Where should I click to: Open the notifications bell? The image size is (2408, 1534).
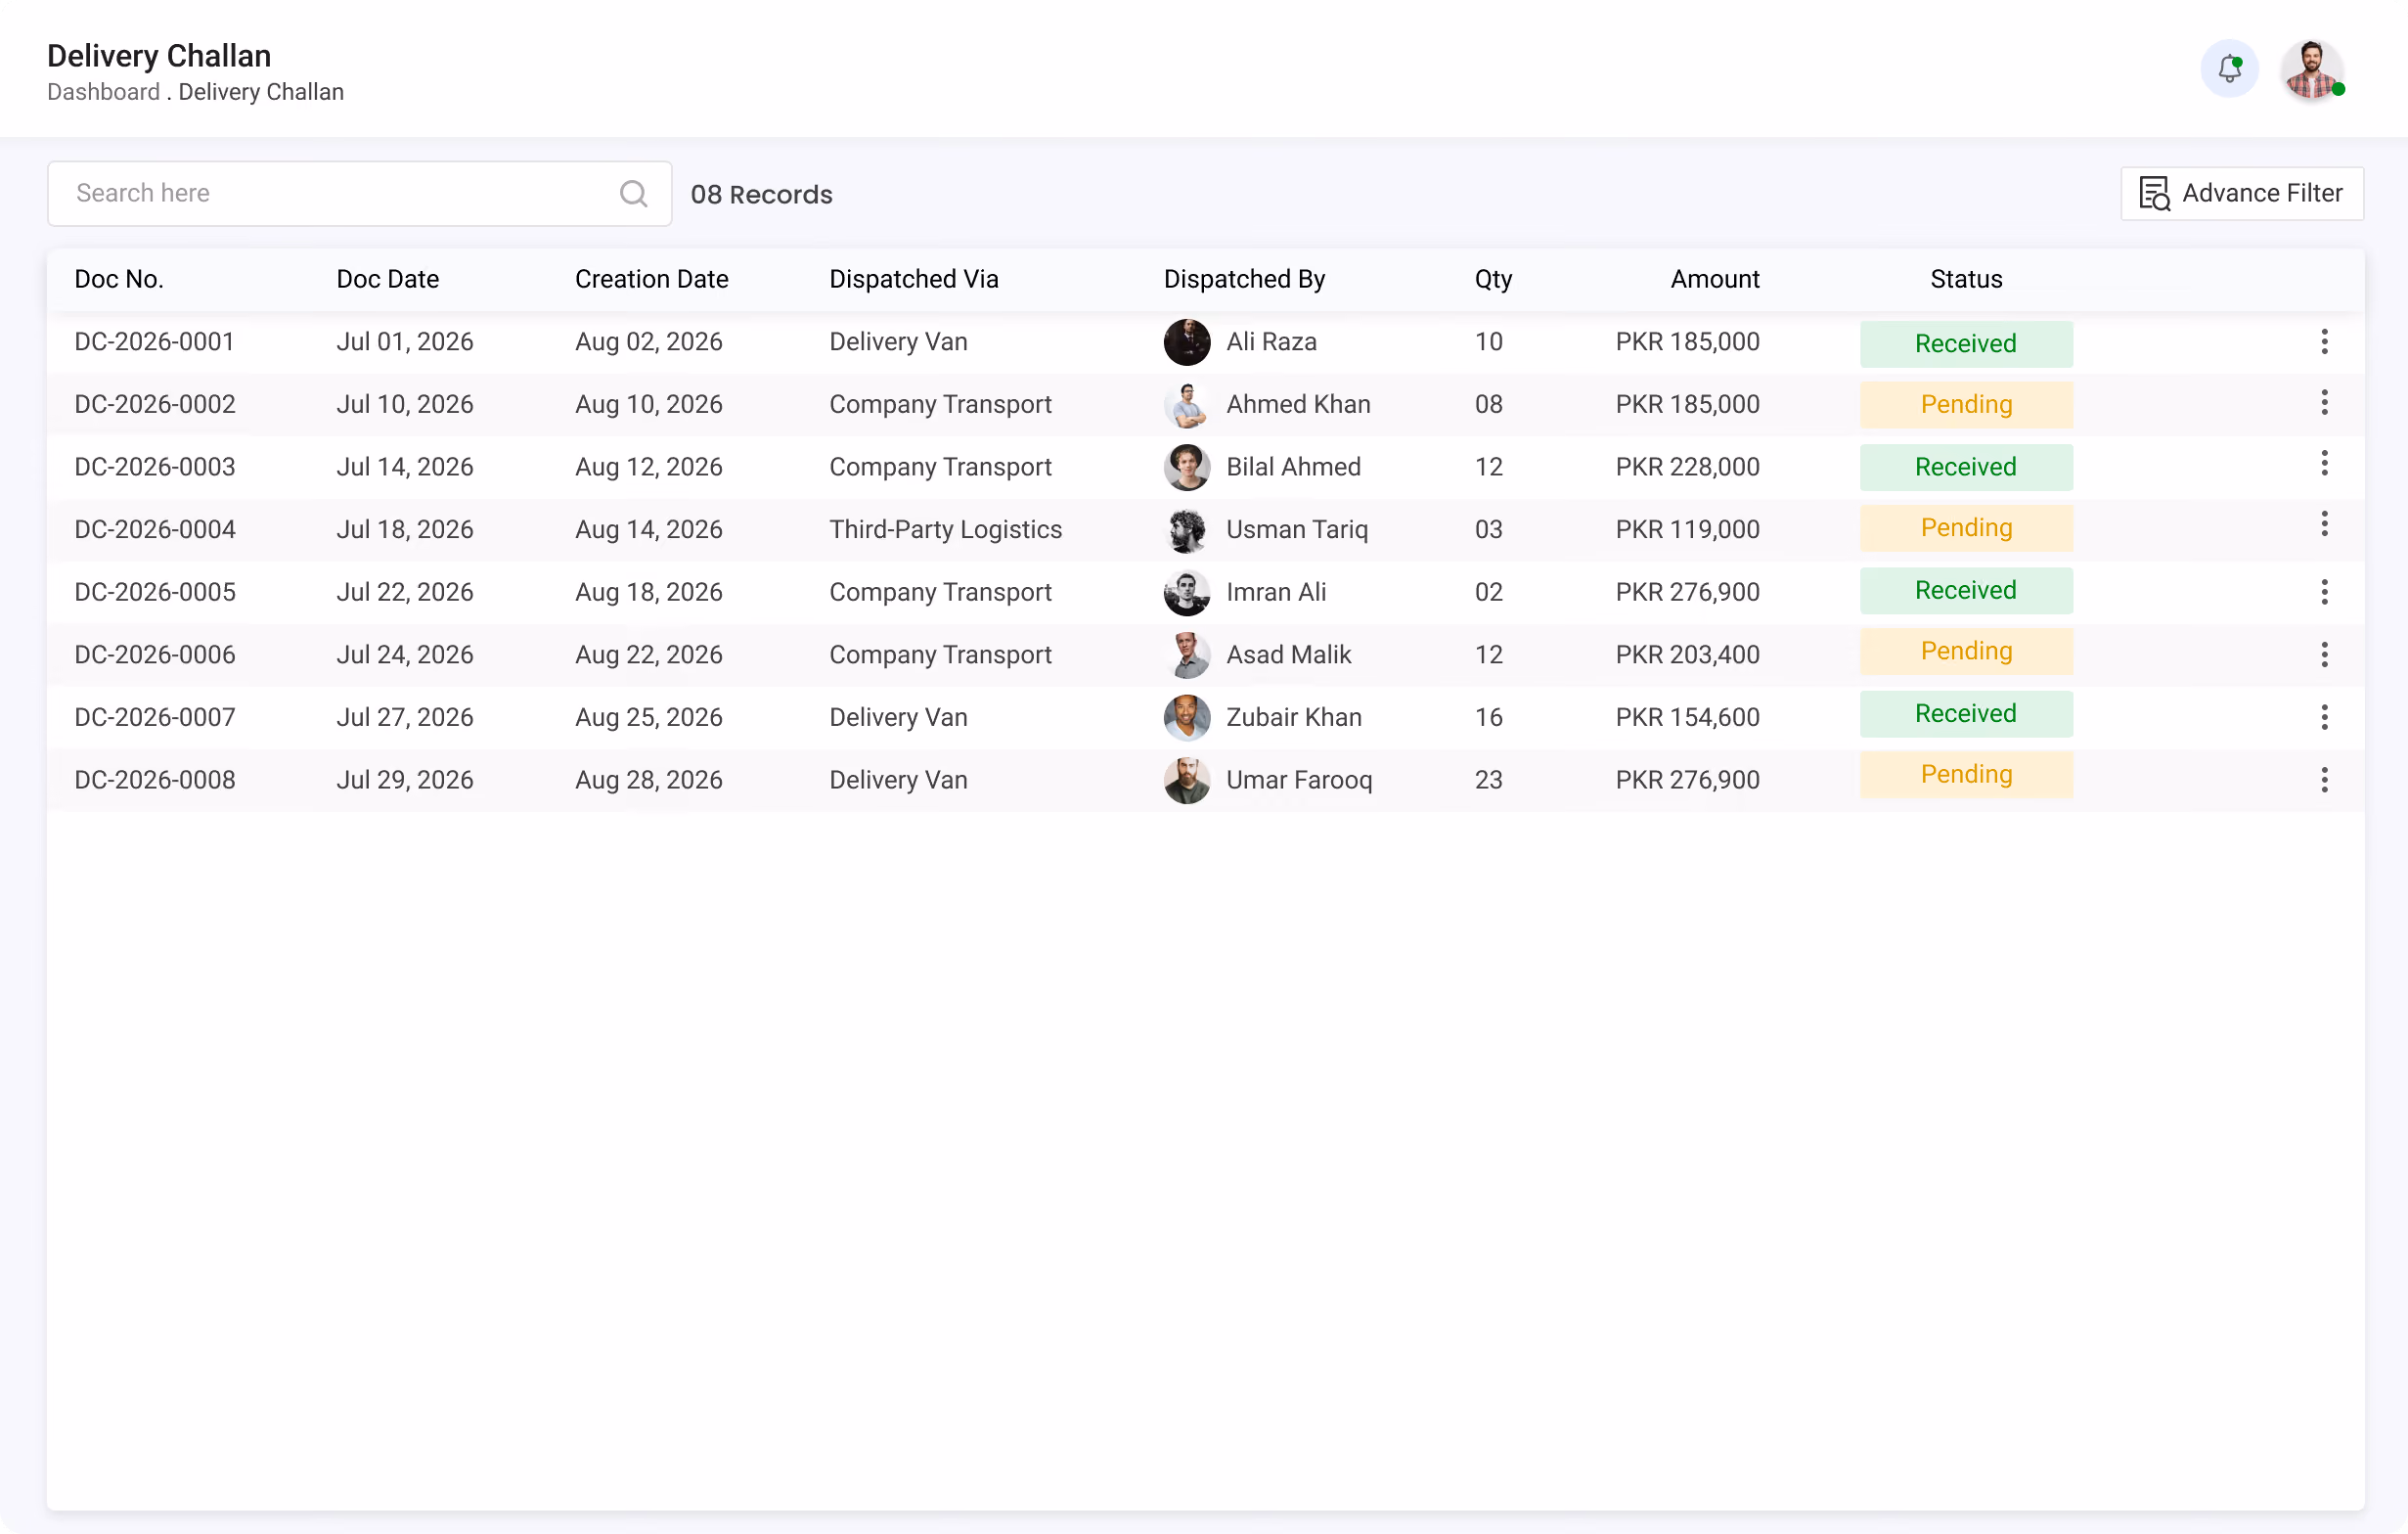point(2229,69)
